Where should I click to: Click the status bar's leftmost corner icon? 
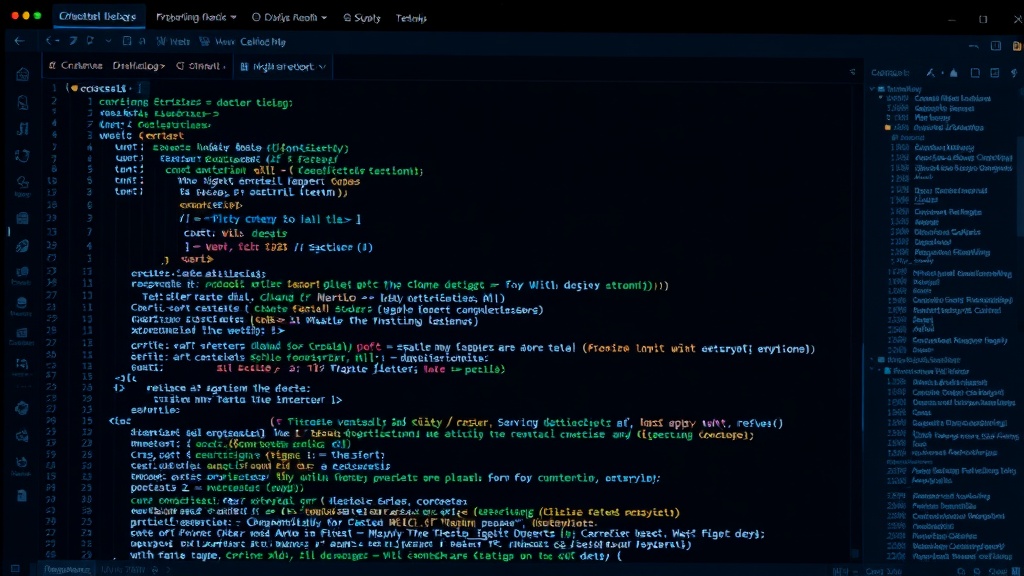click(x=15, y=569)
